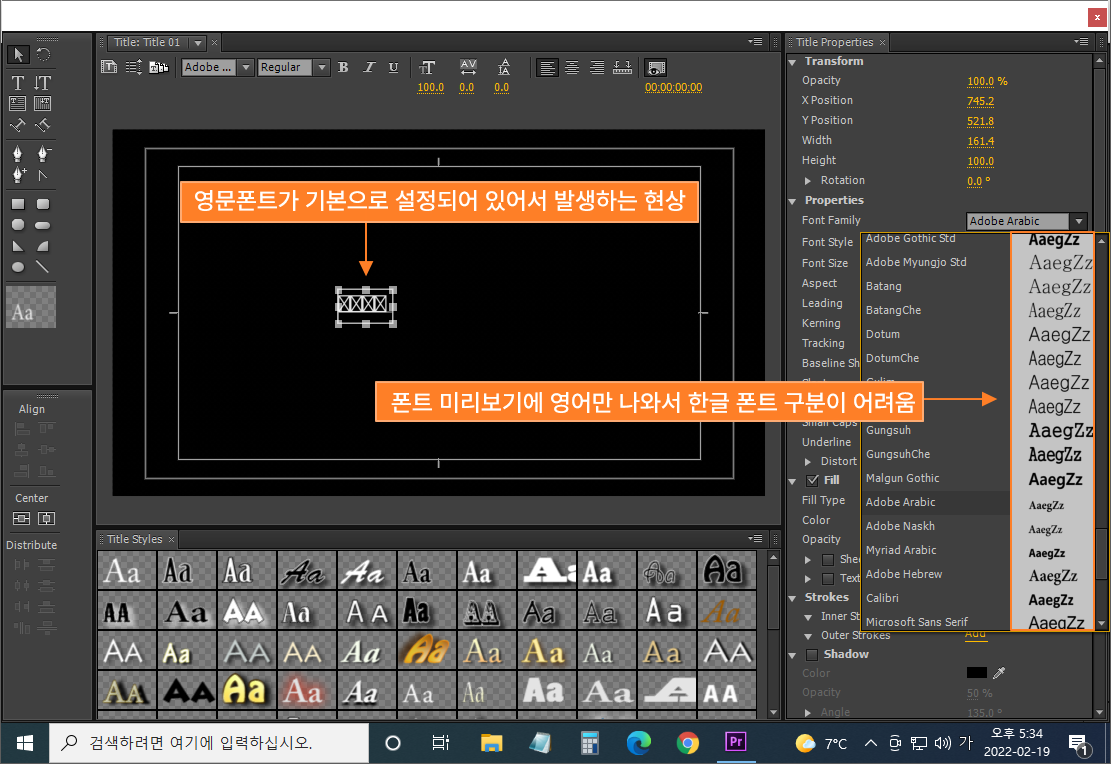Screen dimensions: 1111x764
Task: Enable the Texture checkbox
Action: point(828,578)
